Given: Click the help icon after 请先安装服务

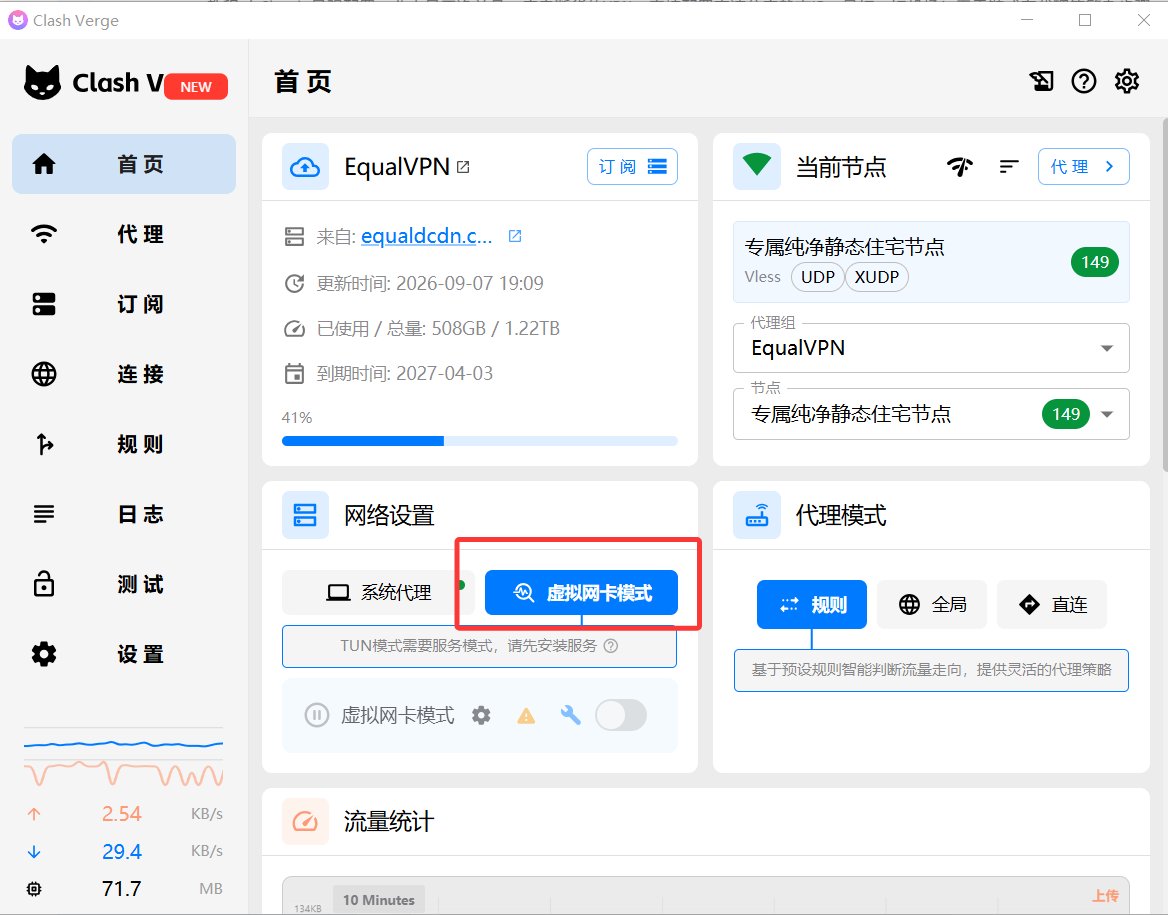Looking at the screenshot, I should [x=611, y=645].
